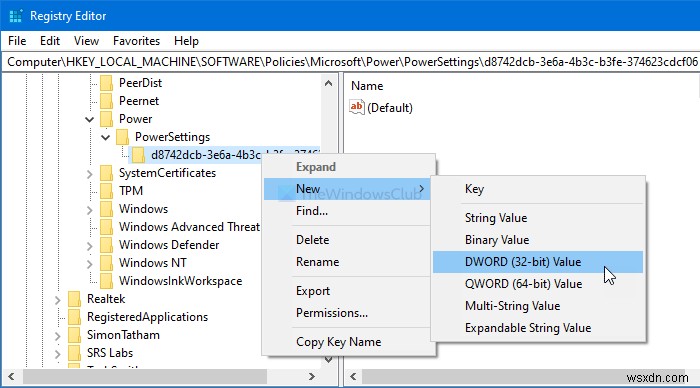700x388 pixels.
Task: Click the Realtek folder icon
Action: [75, 299]
